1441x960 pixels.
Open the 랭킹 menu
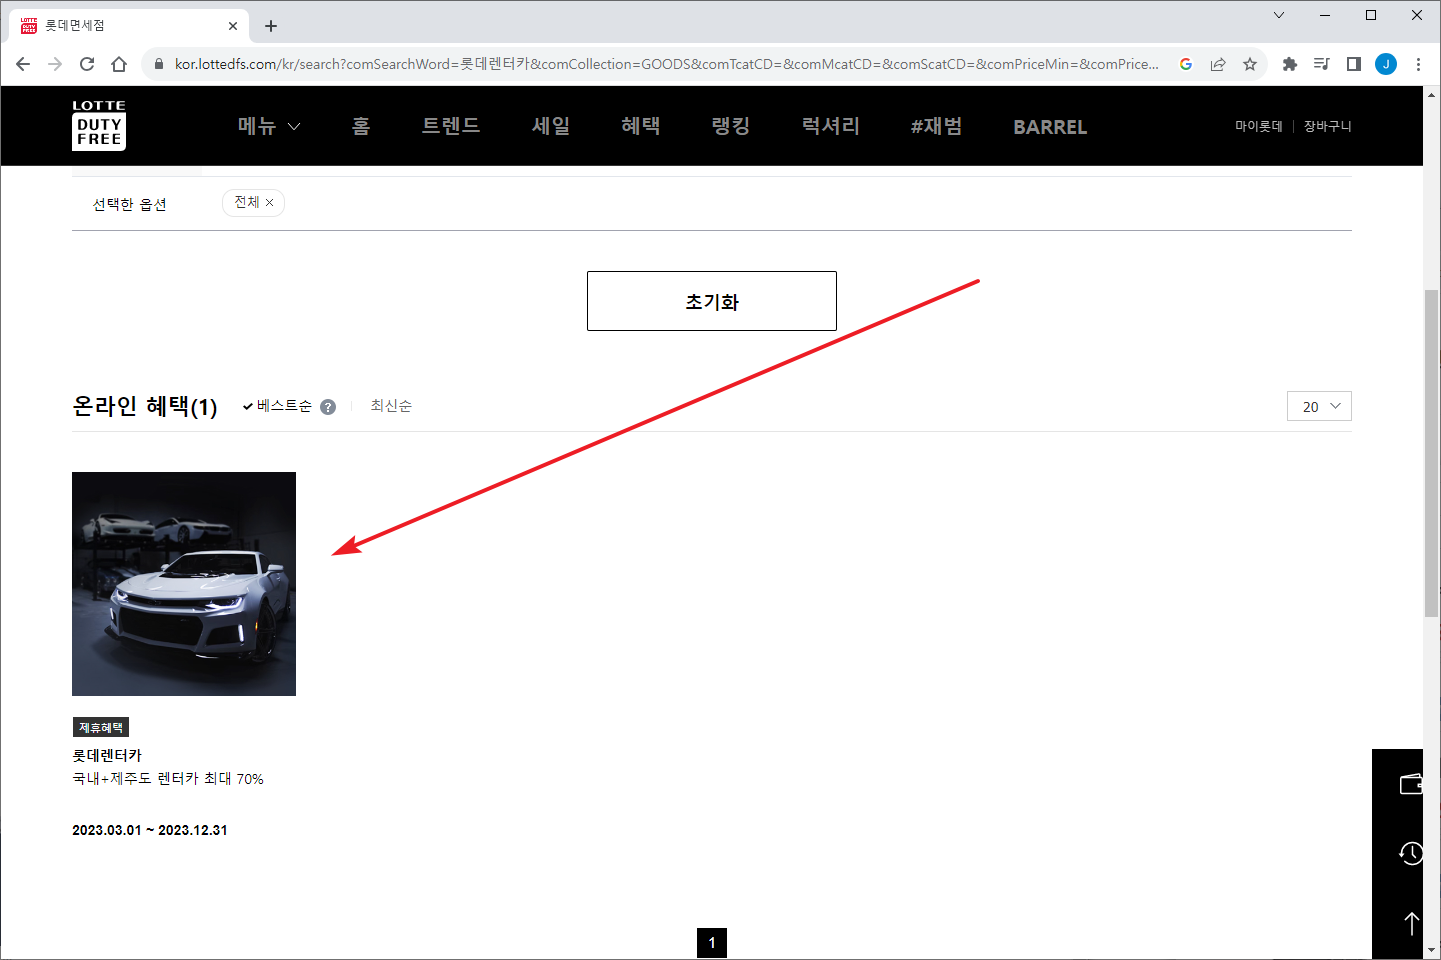[x=731, y=126]
